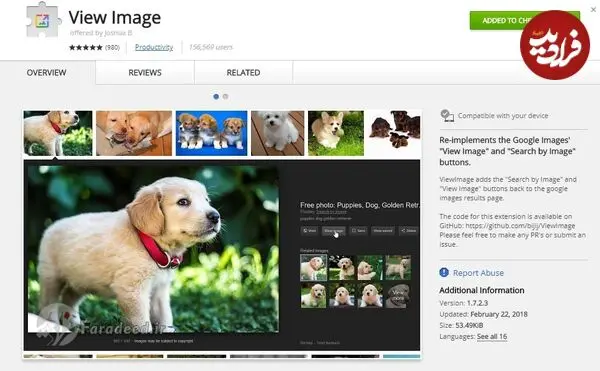The image size is (600, 371).
Task: Click the Version 1.7.2.3 text
Action: tap(464, 303)
